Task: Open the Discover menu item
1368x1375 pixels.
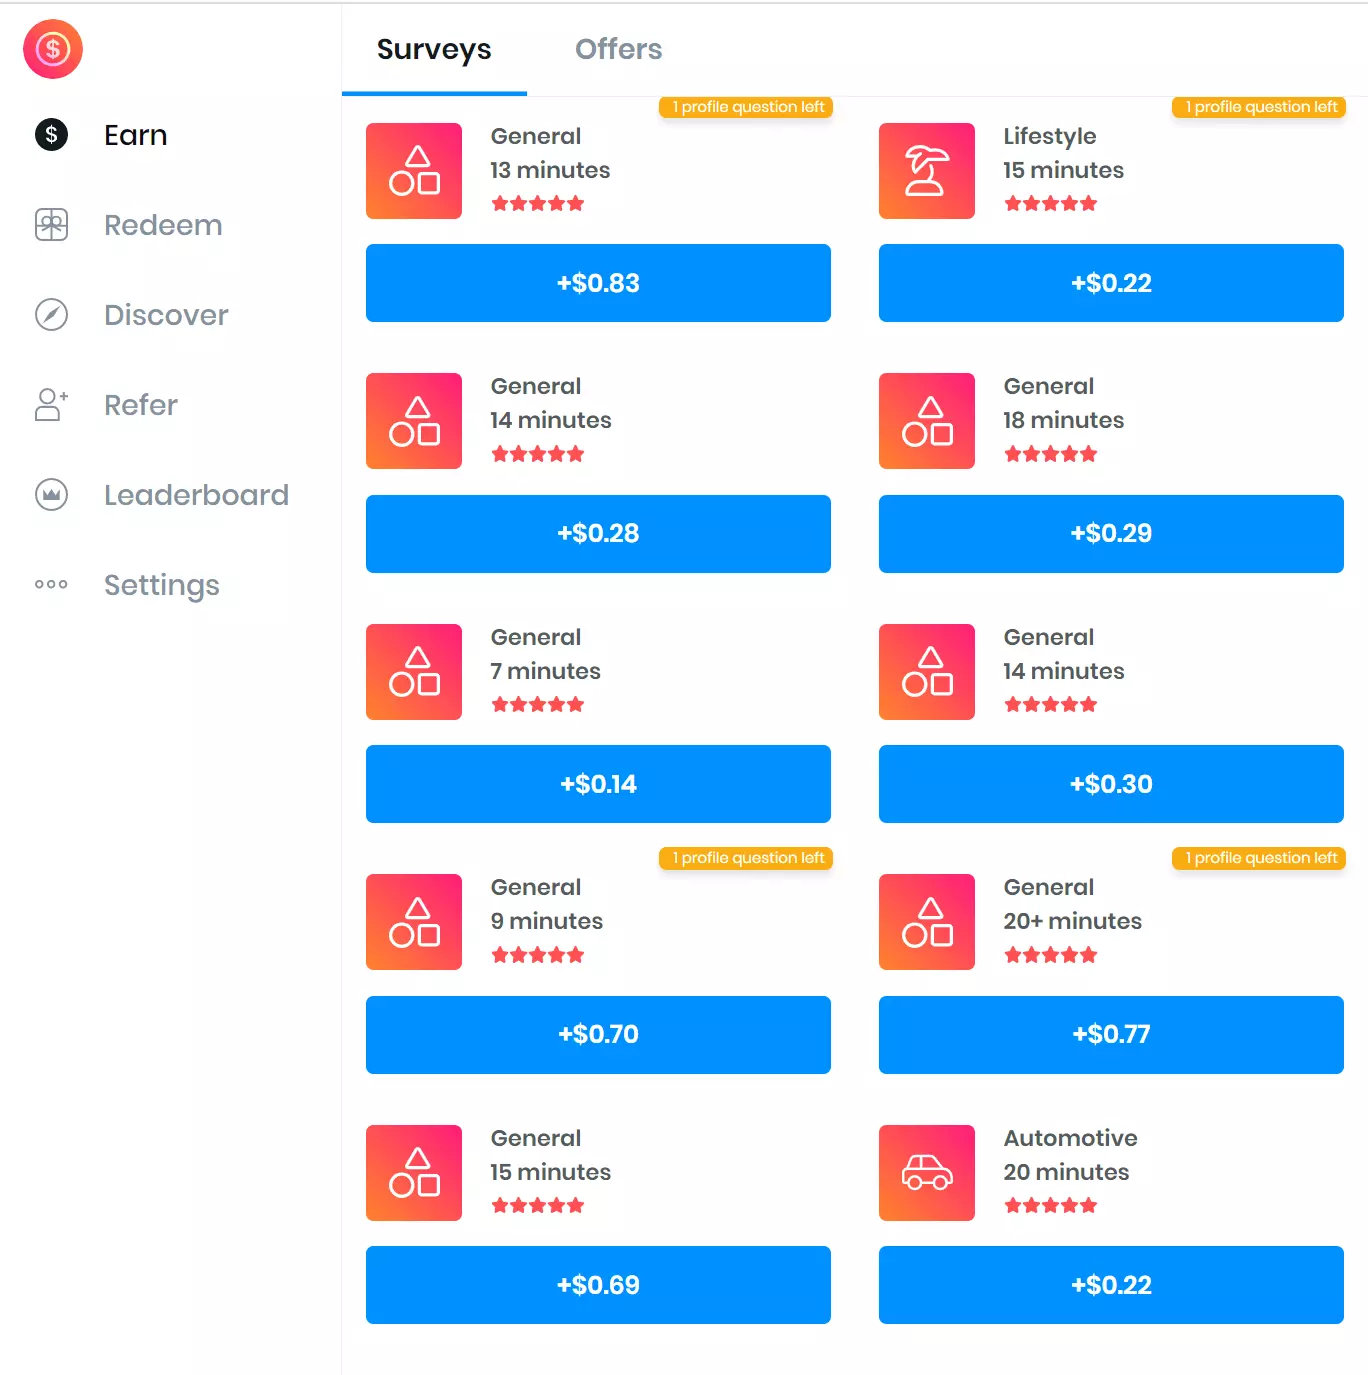Action: 166,315
